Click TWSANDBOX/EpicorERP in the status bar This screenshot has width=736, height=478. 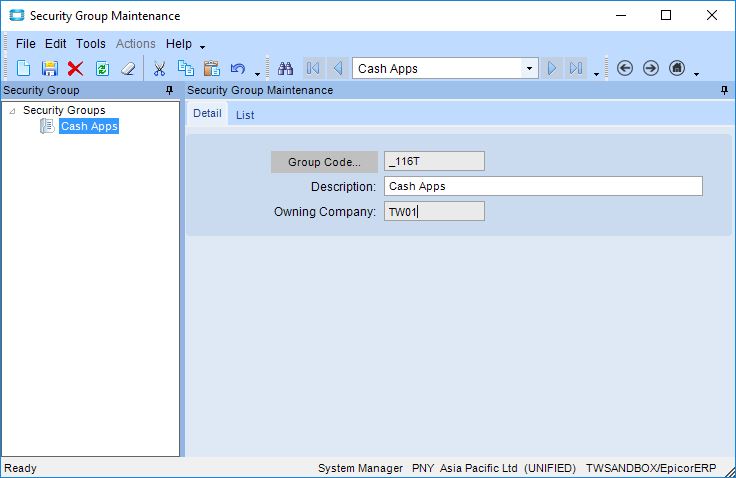[x=651, y=468]
